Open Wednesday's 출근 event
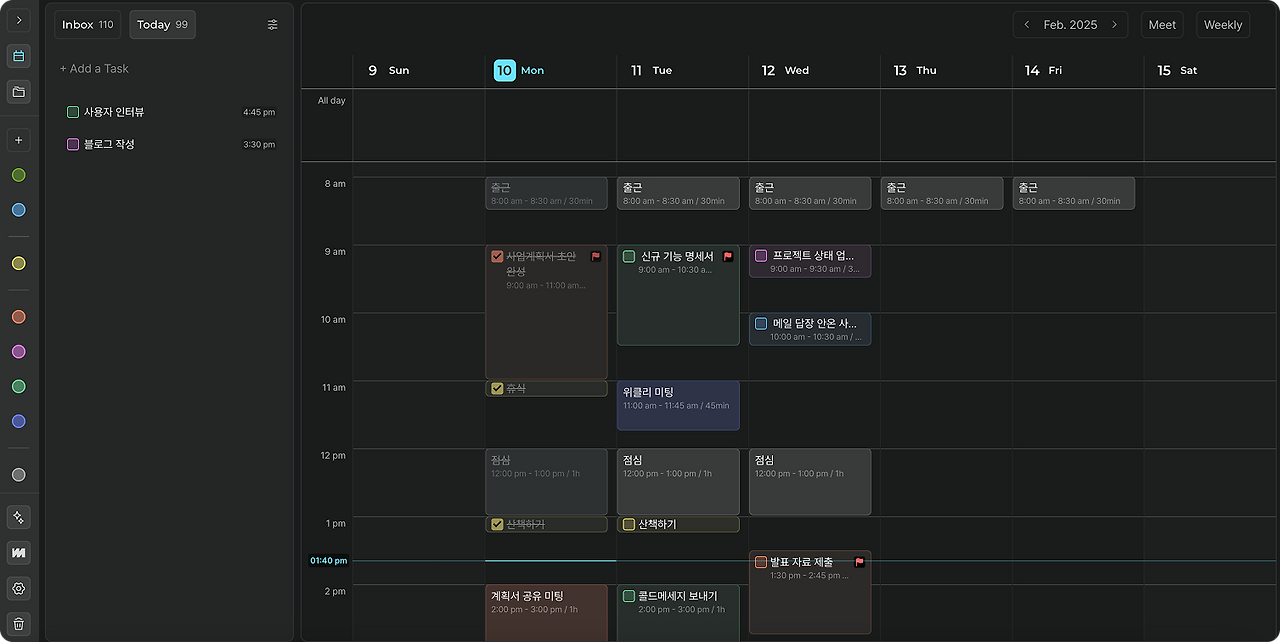 tap(810, 193)
